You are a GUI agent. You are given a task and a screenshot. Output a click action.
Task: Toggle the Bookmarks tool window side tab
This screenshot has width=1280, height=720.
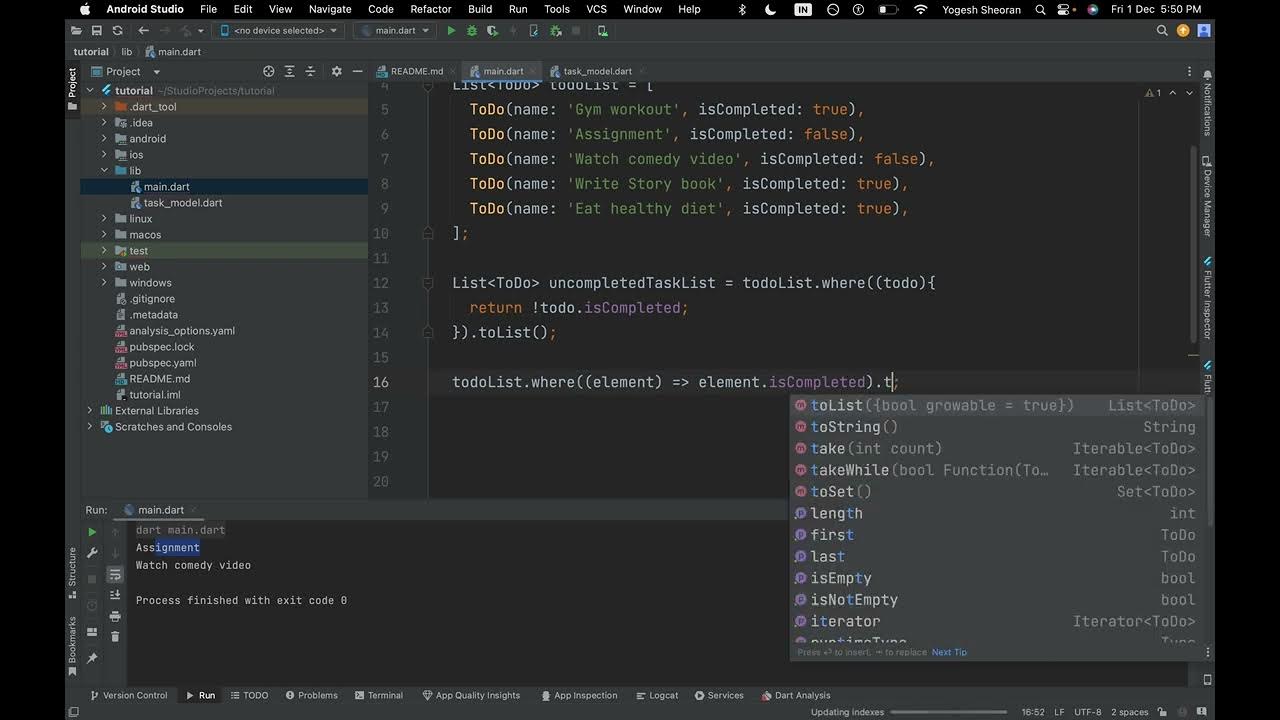pos(72,645)
